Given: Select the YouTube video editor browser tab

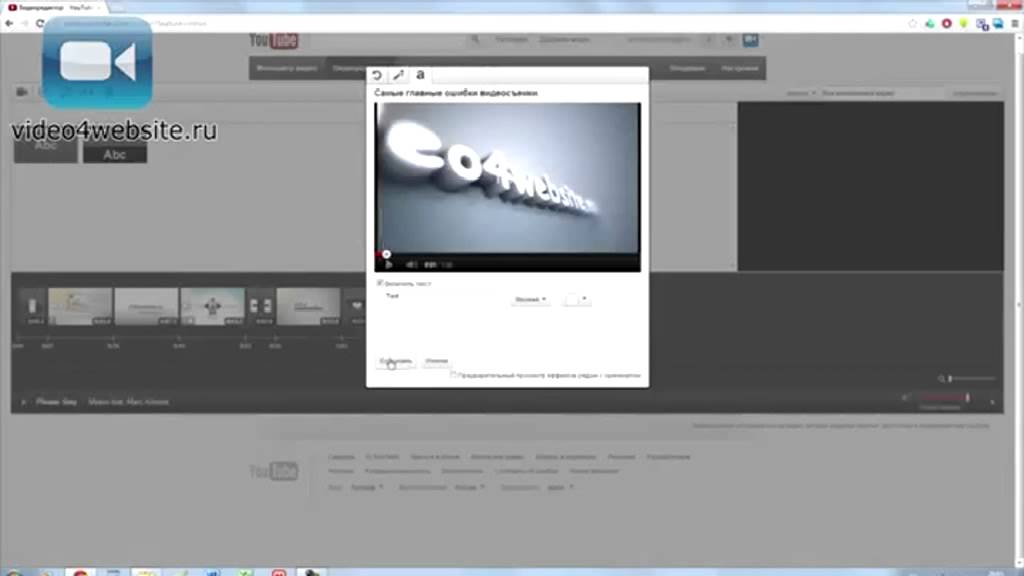Looking at the screenshot, I should 54,7.
